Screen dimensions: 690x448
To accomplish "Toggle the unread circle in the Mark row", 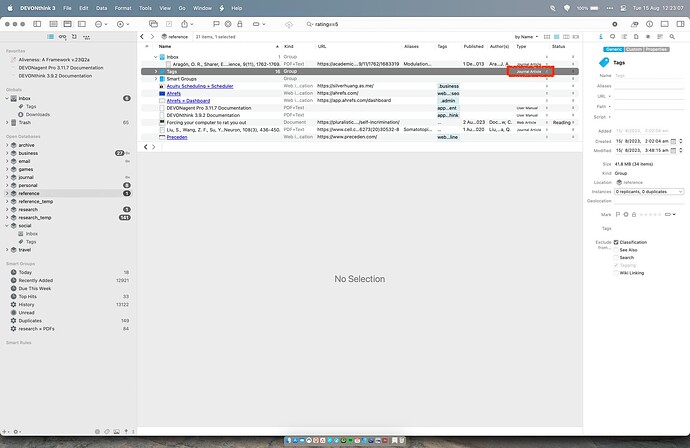I will coord(626,214).
